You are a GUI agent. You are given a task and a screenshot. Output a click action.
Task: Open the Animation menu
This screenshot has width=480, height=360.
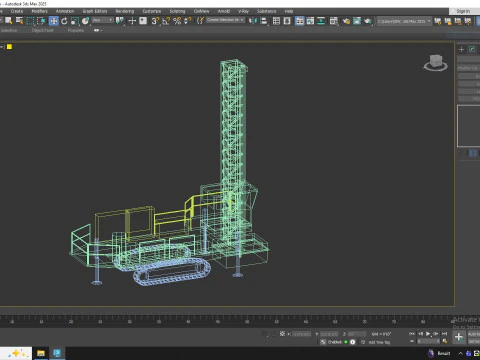(x=65, y=11)
